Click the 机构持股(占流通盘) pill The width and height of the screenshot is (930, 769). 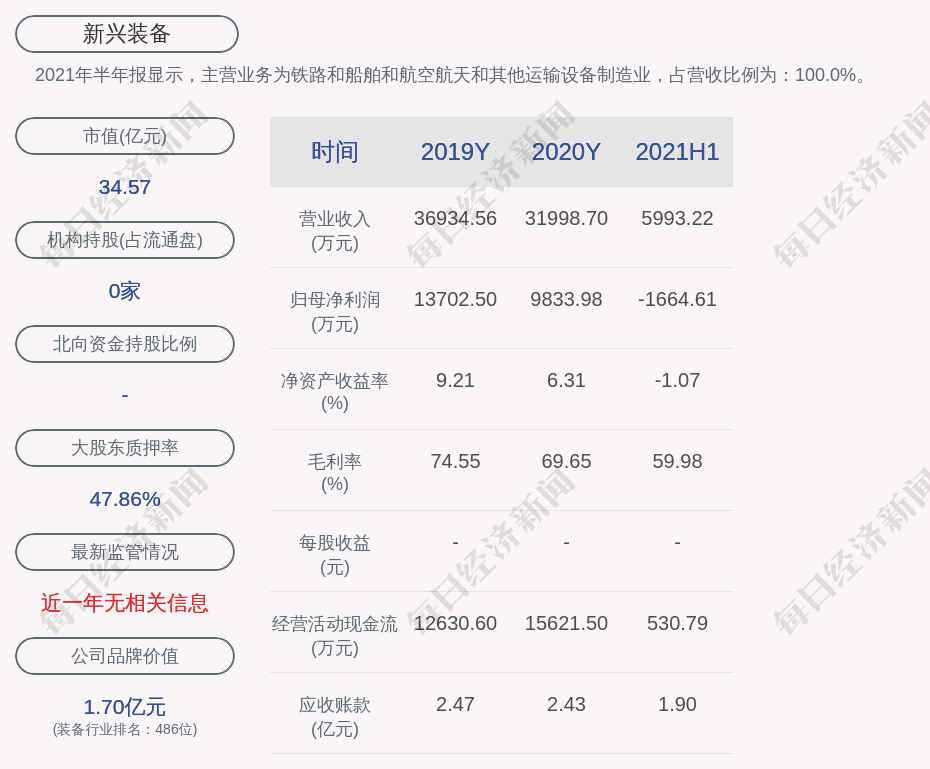pyautogui.click(x=125, y=240)
